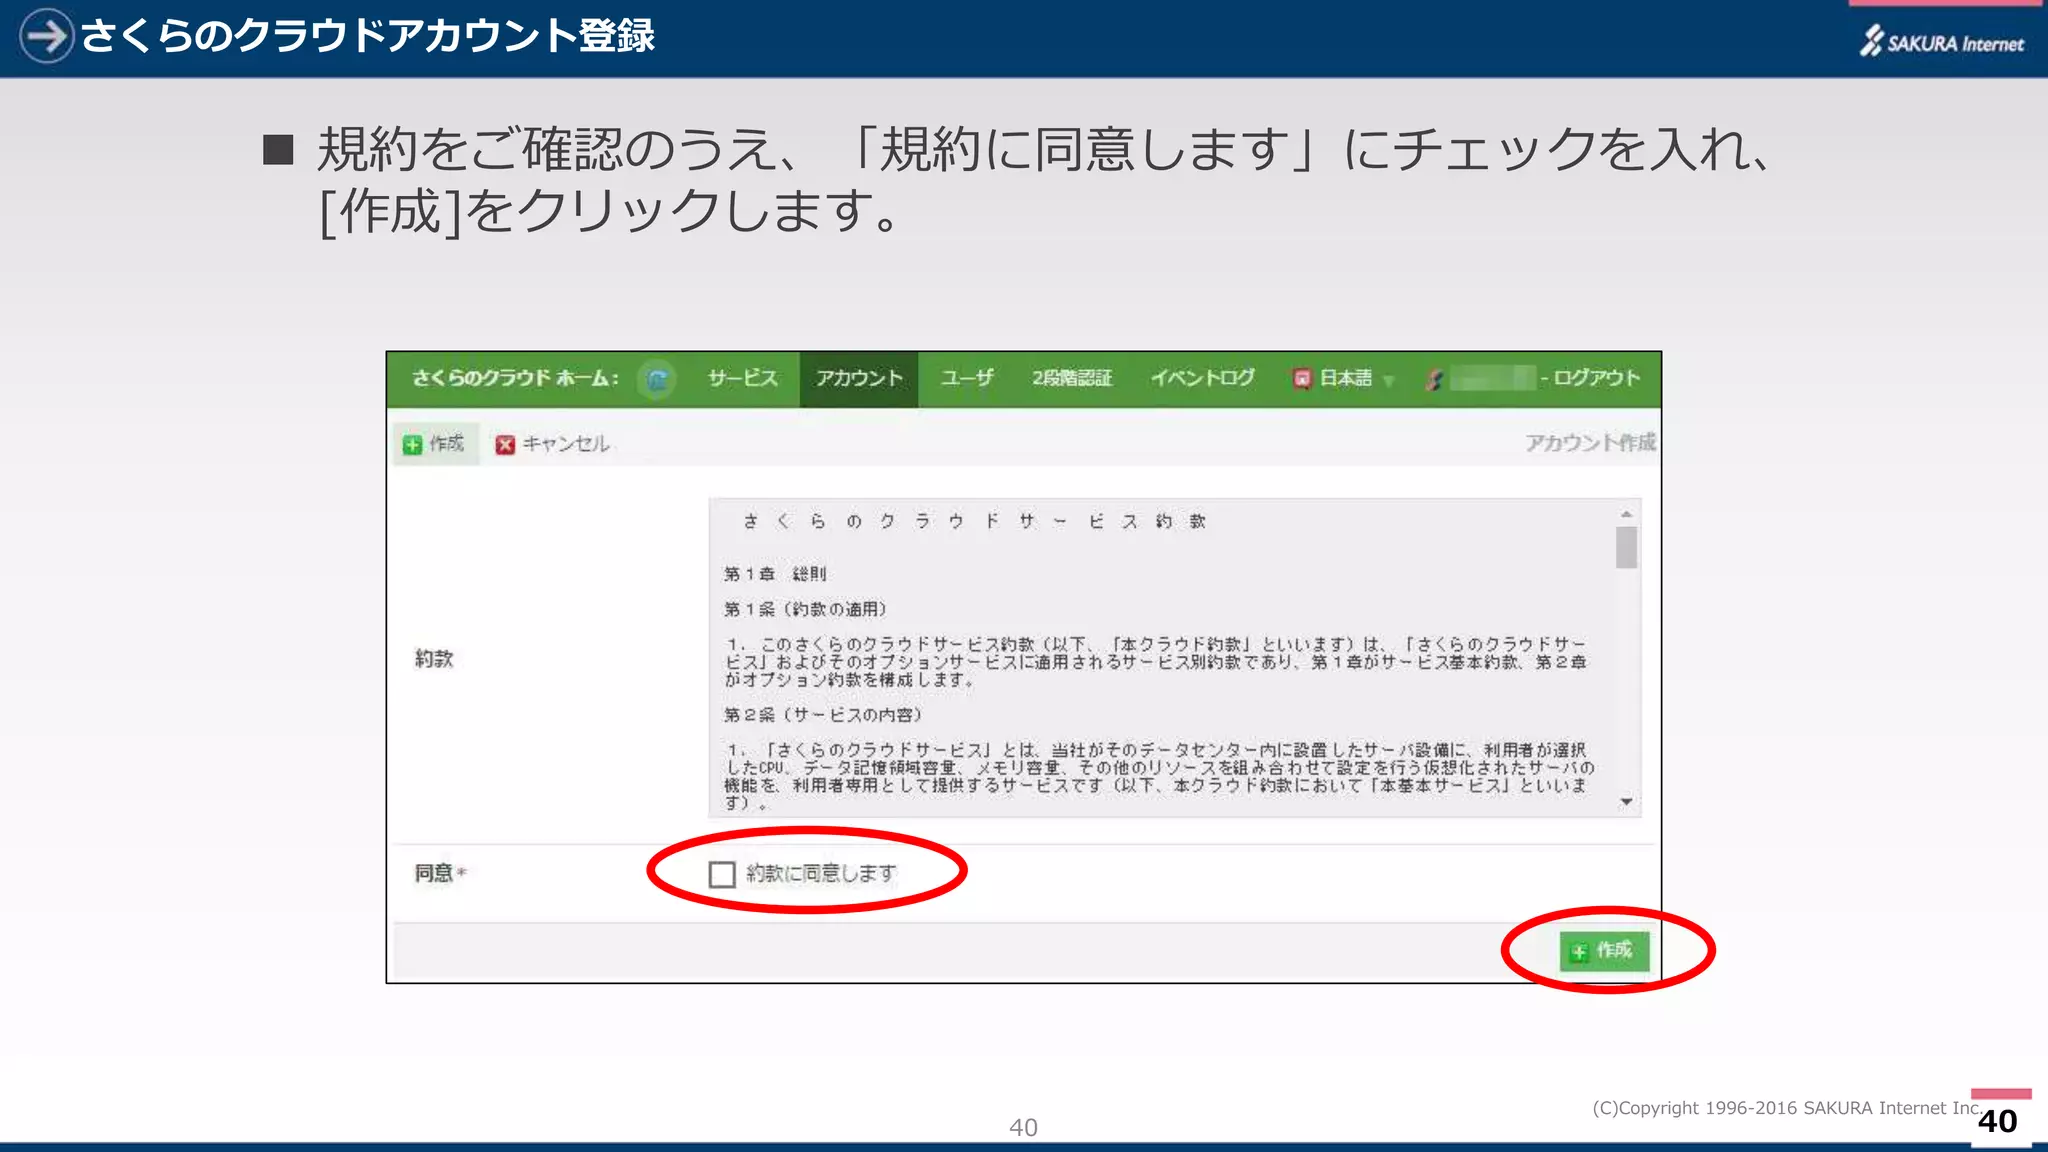The image size is (2048, 1152).
Task: Click the 第１条（約款の適用）heading text
Action: point(805,609)
